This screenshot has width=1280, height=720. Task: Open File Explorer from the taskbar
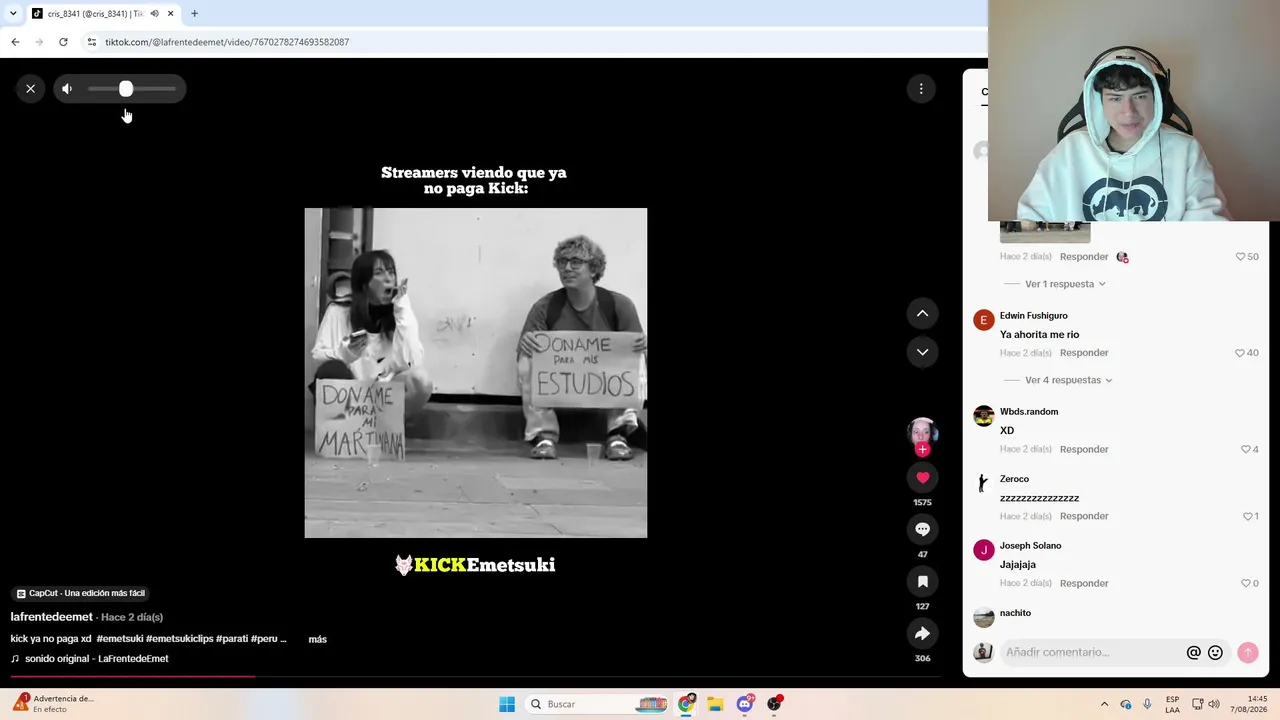[715, 704]
